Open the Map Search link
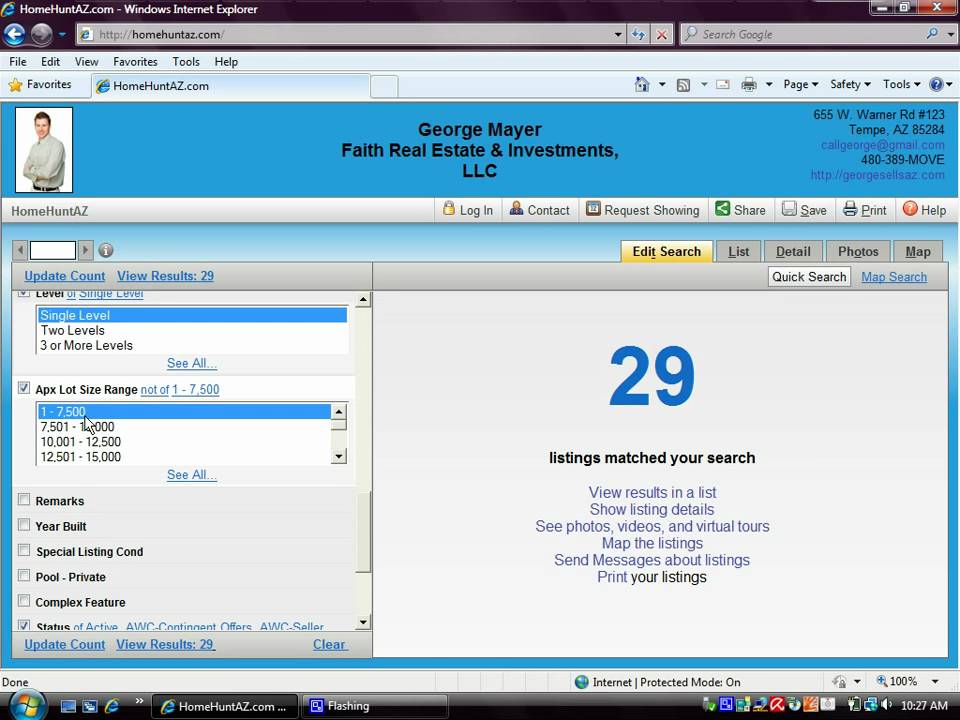The height and width of the screenshot is (720, 960). coord(894,277)
